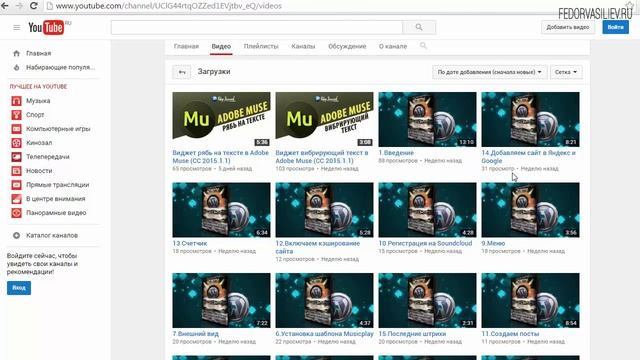Click the Спорт trophy icon
This screenshot has width=640, height=360.
(16, 115)
